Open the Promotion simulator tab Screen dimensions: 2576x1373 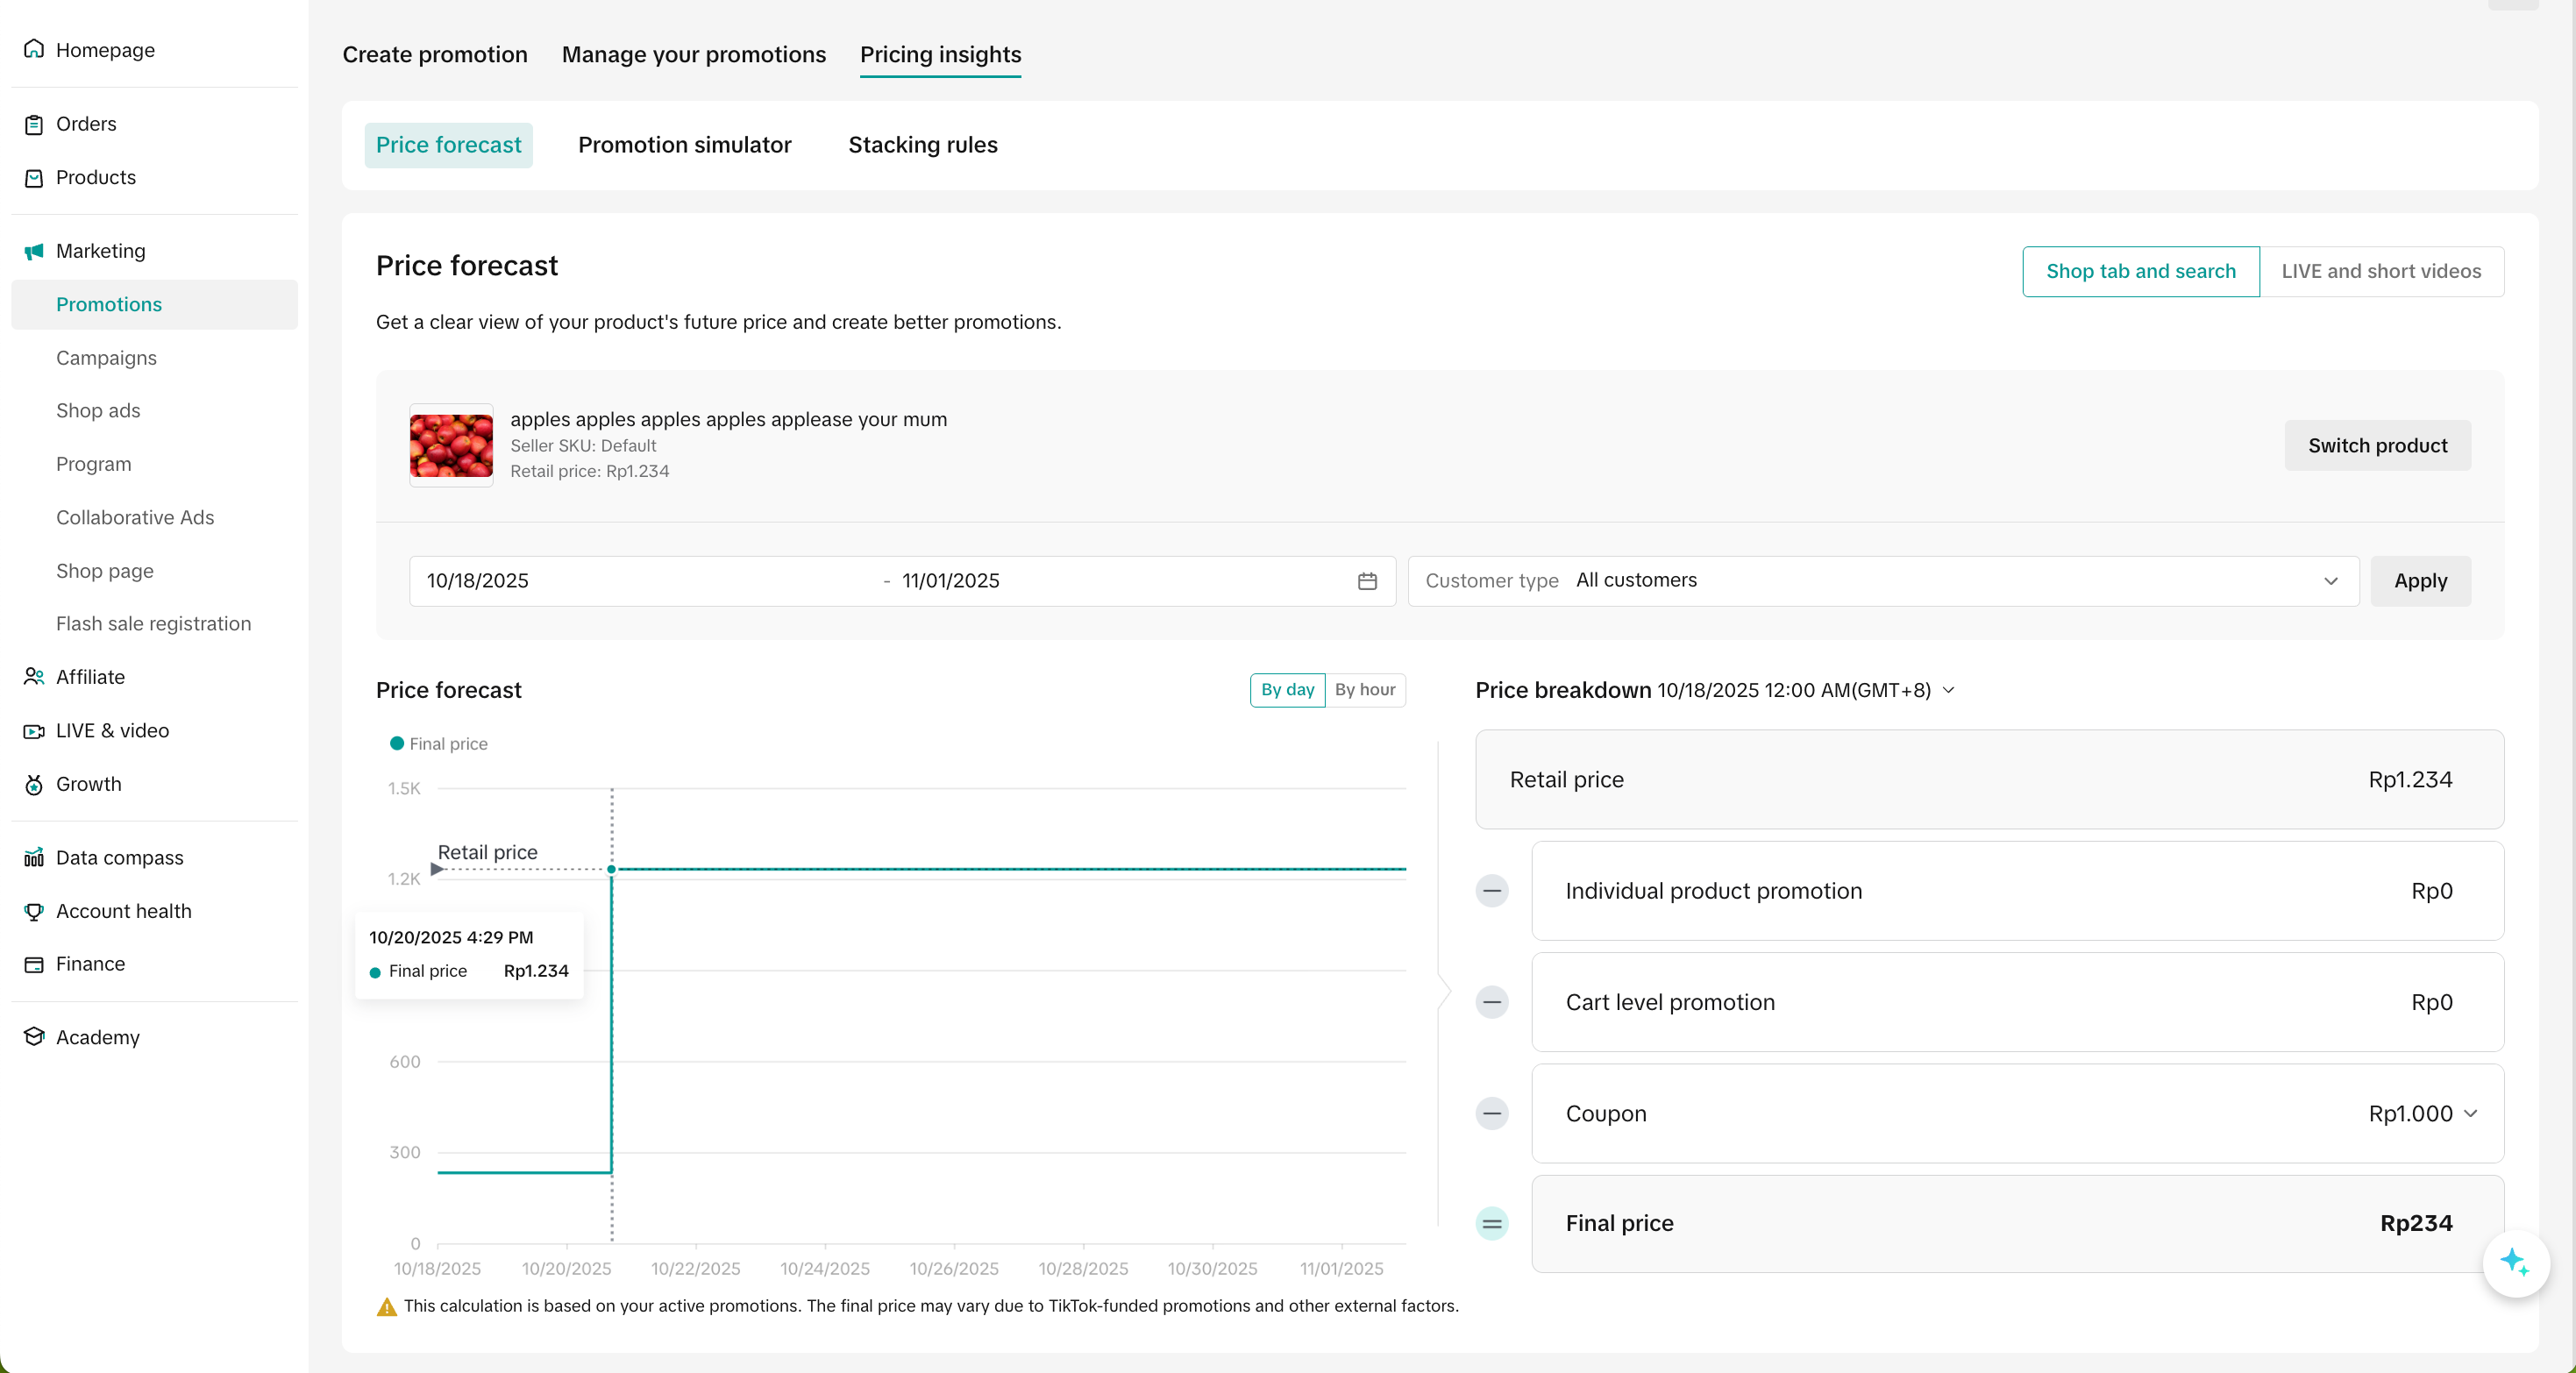pos(684,145)
